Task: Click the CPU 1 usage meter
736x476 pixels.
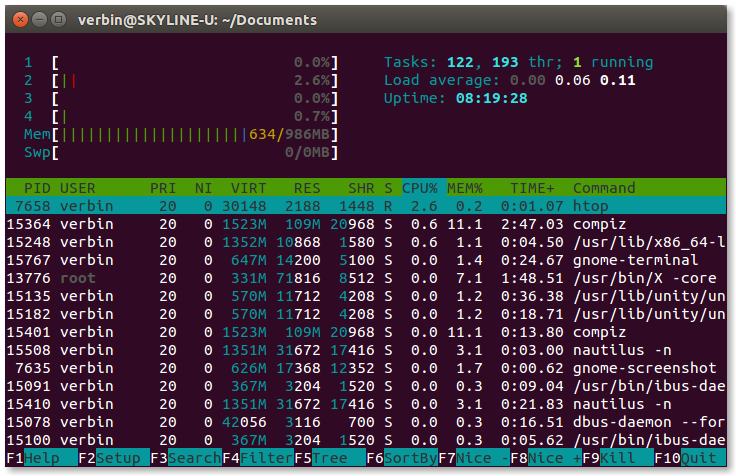Action: [181, 62]
